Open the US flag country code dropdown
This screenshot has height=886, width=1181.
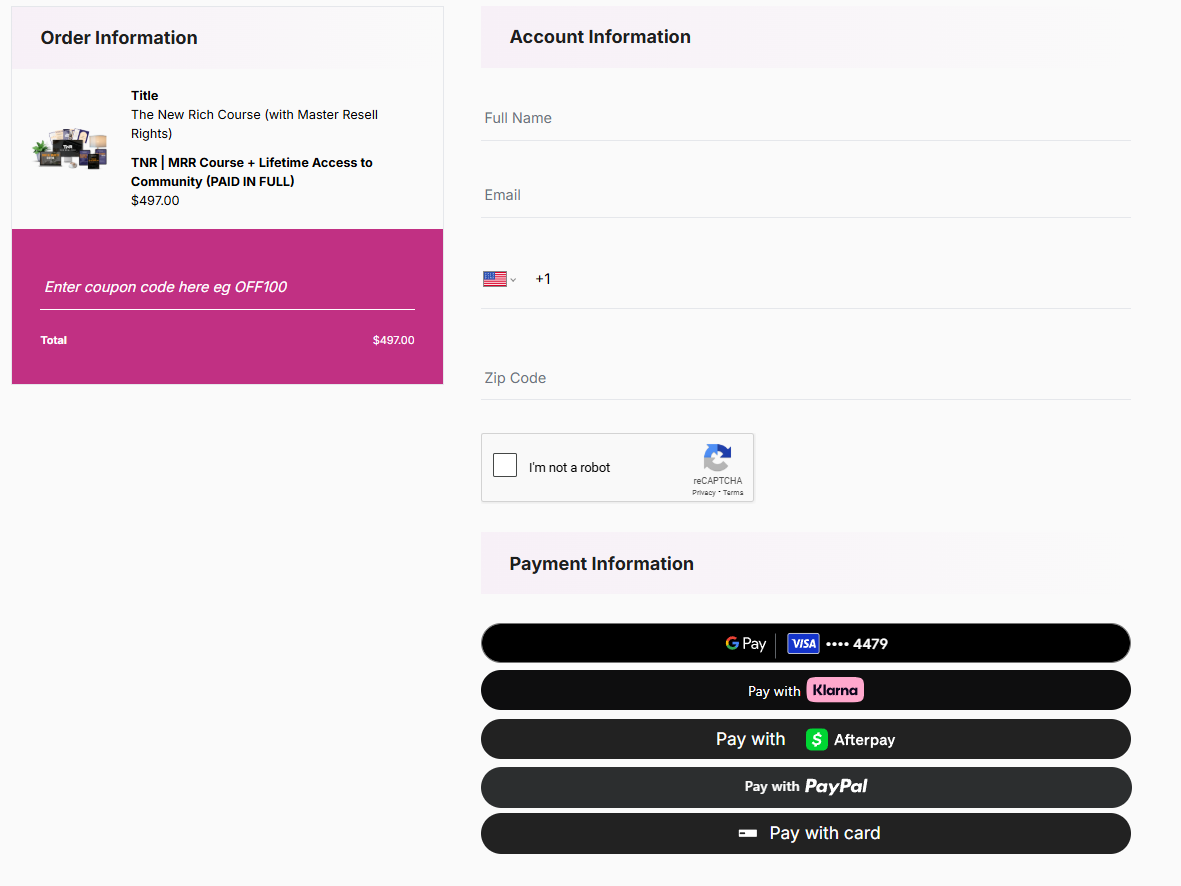coord(499,279)
